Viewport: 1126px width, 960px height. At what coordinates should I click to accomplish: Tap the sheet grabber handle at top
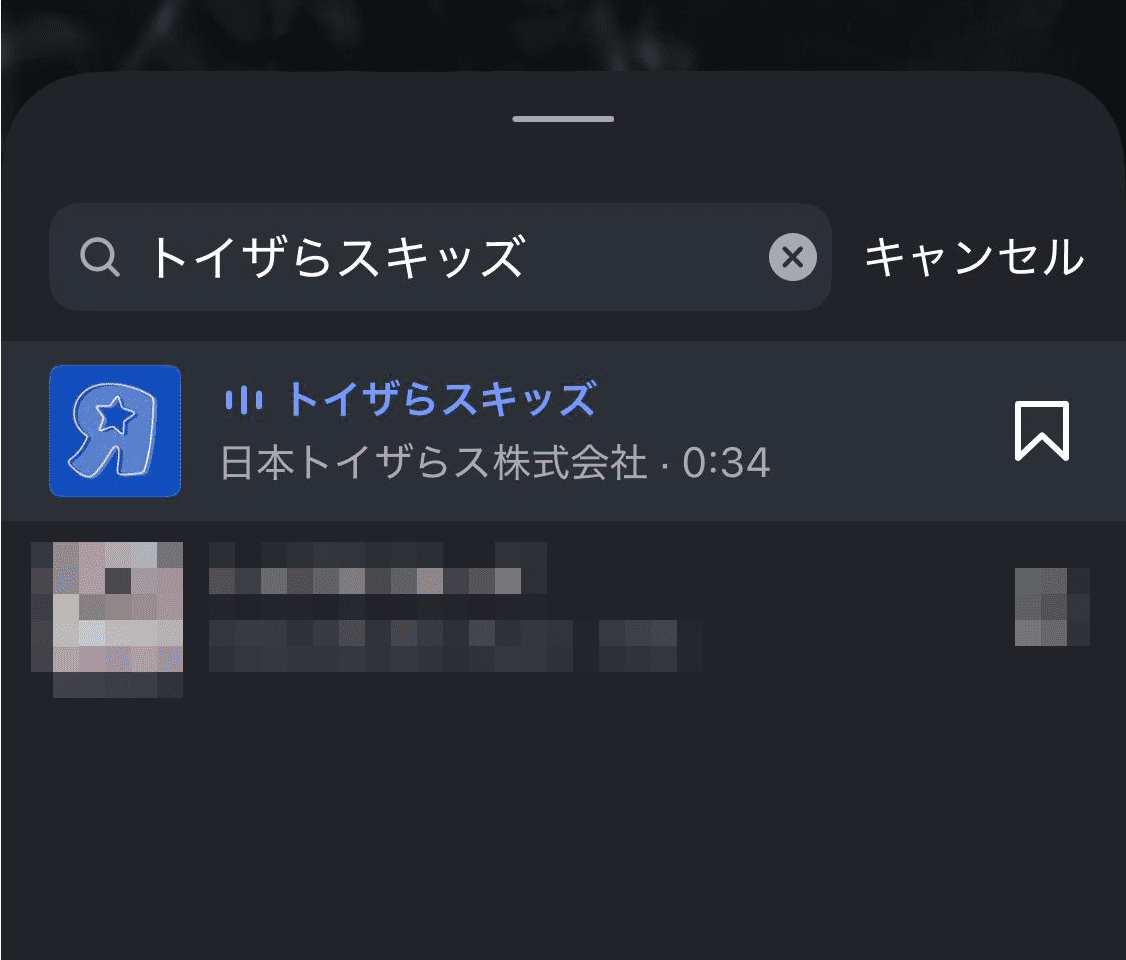[x=563, y=119]
